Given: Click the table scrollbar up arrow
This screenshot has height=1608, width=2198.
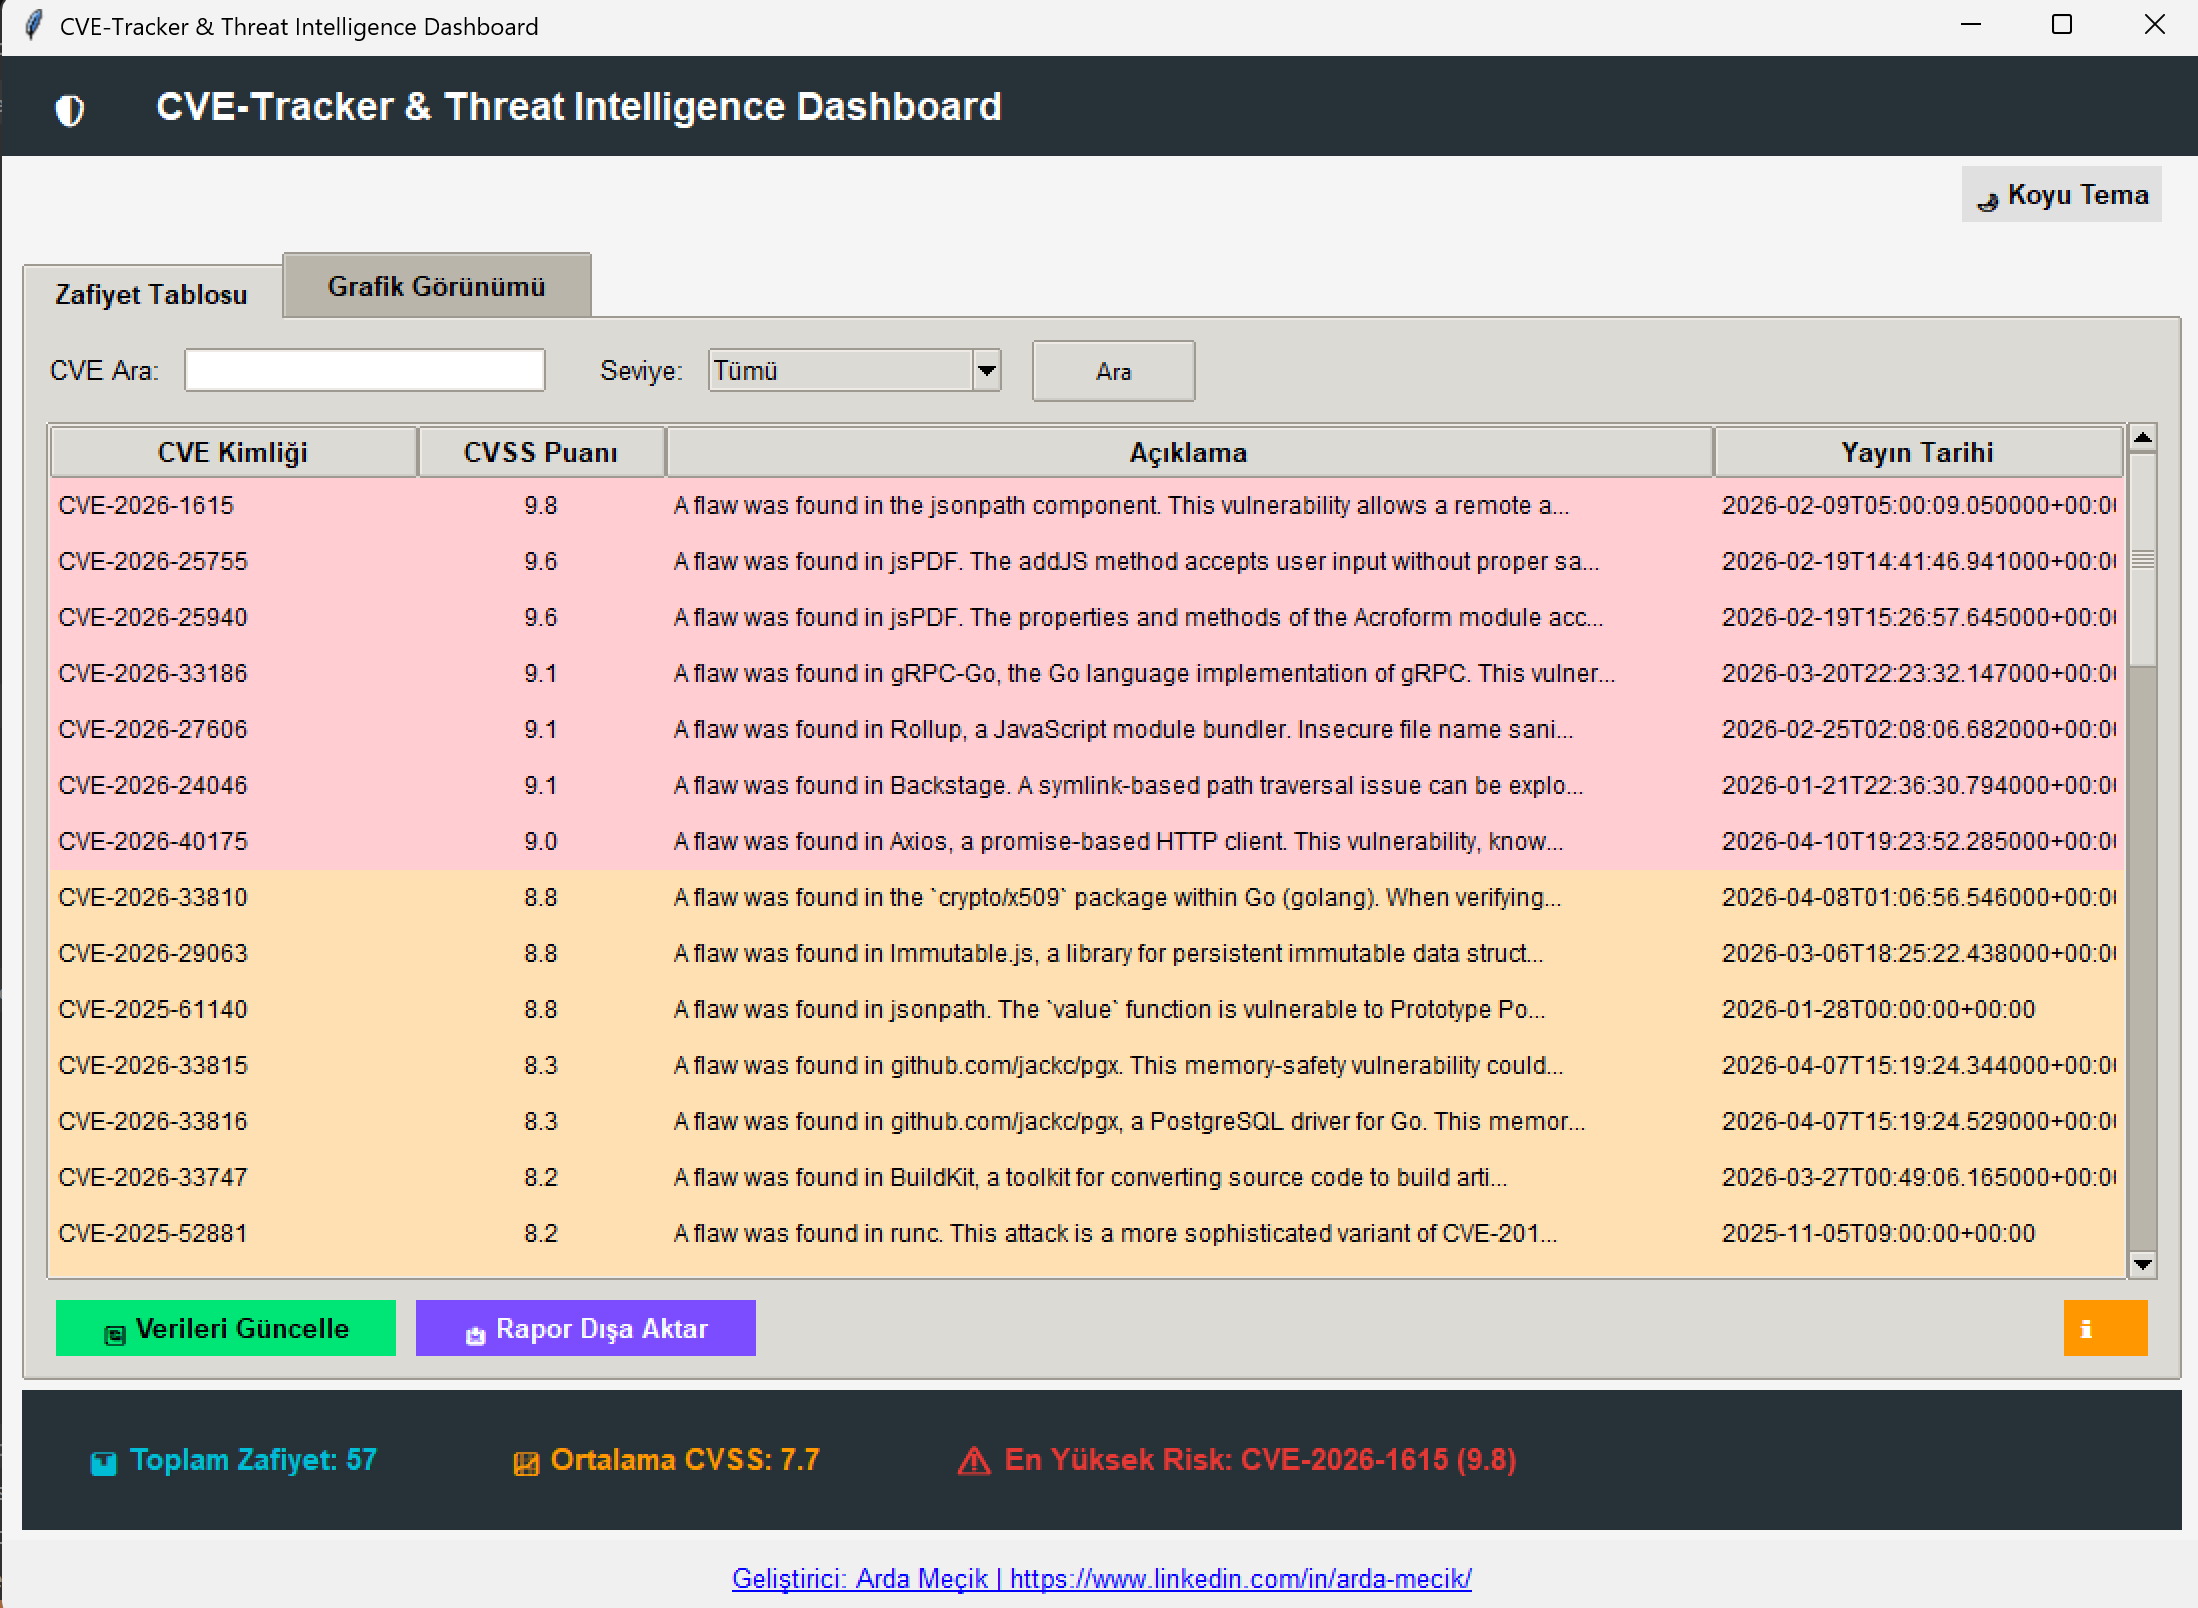Looking at the screenshot, I should point(2142,438).
